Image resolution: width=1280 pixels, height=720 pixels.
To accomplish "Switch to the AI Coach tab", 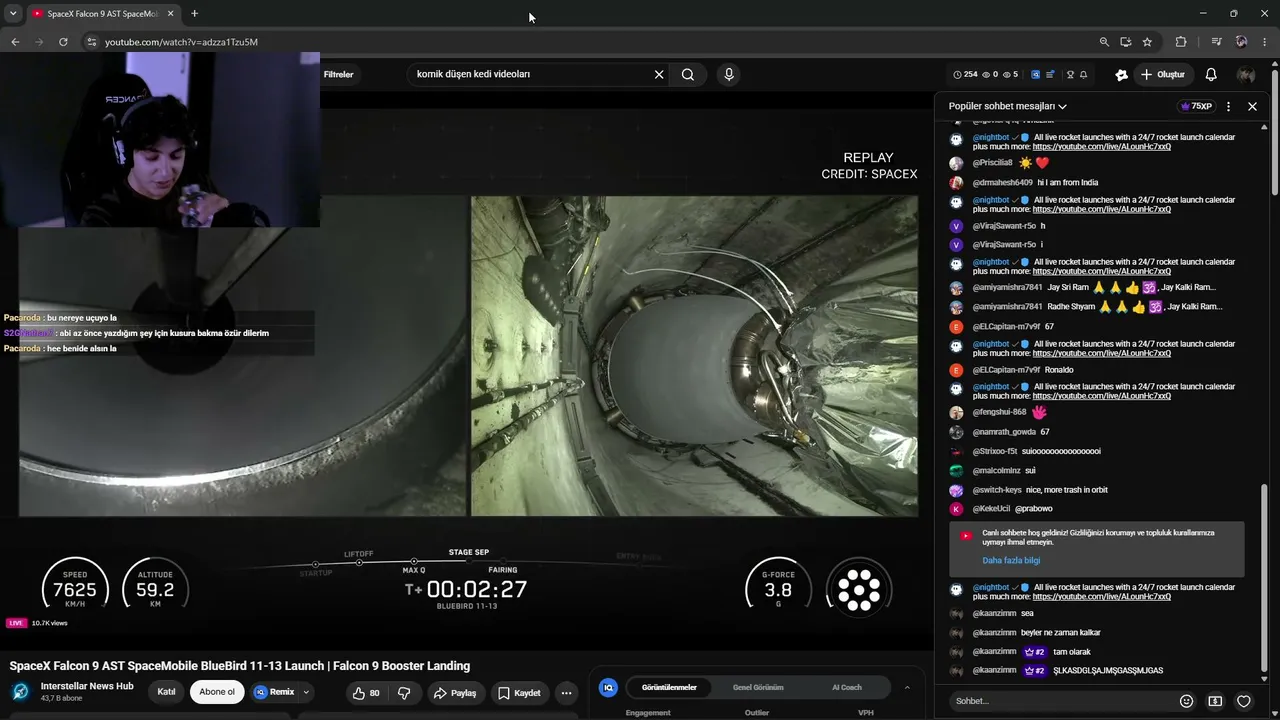I will [x=847, y=688].
